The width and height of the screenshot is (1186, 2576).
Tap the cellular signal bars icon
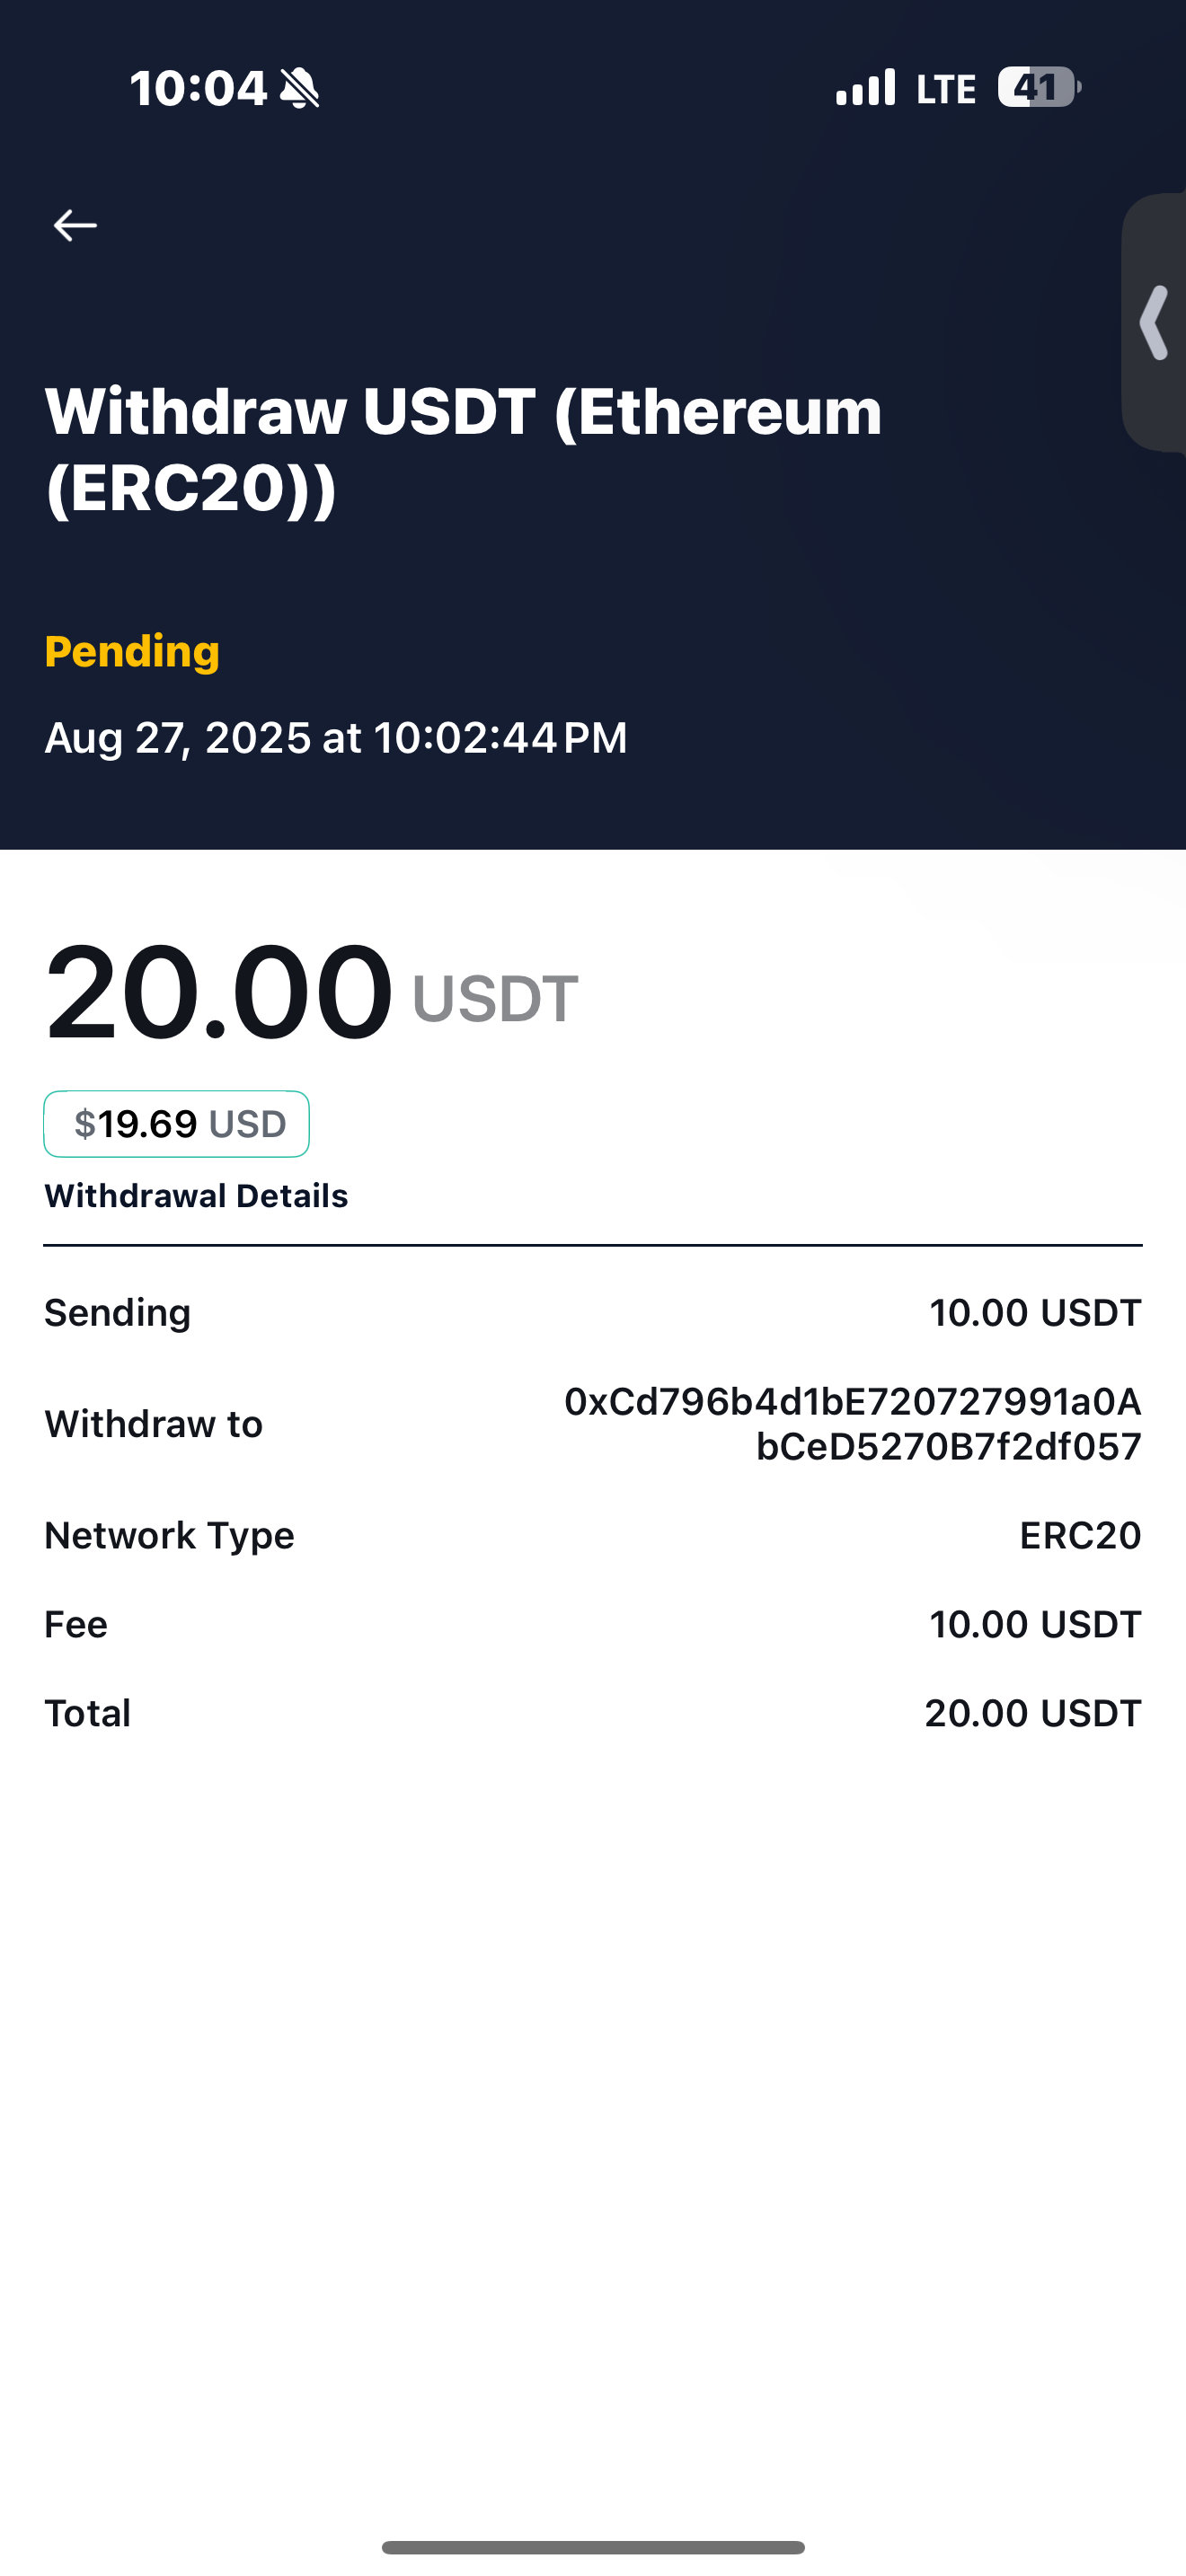pyautogui.click(x=865, y=88)
